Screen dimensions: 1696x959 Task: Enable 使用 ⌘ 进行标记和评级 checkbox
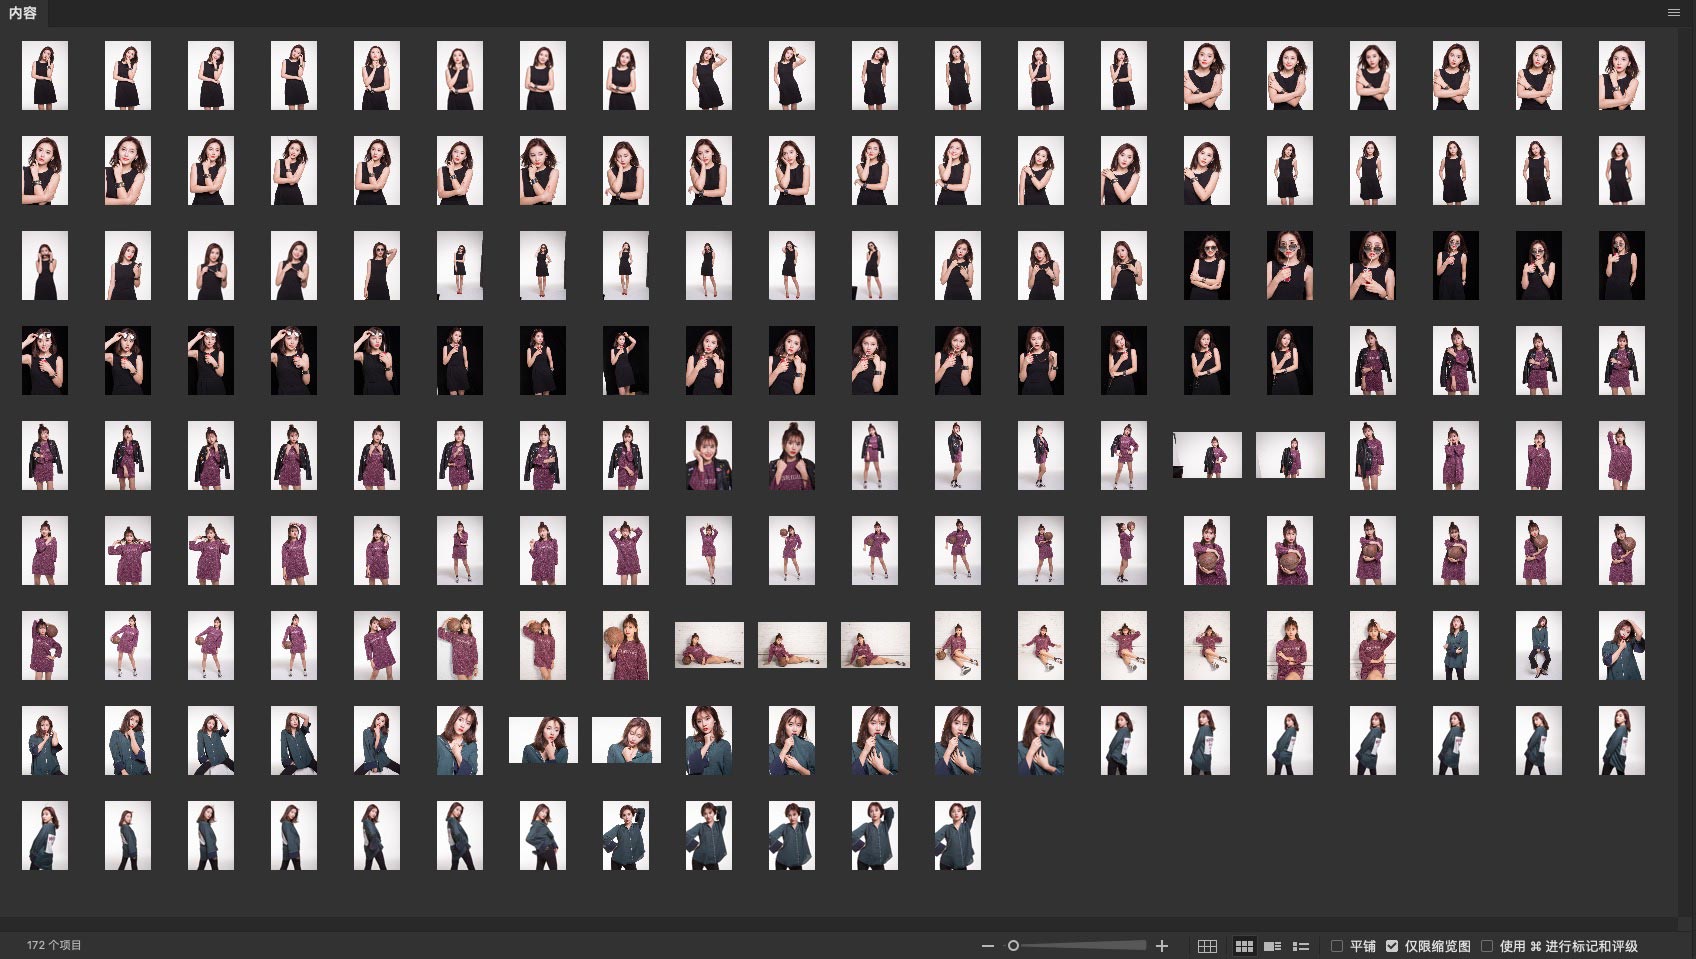1487,946
